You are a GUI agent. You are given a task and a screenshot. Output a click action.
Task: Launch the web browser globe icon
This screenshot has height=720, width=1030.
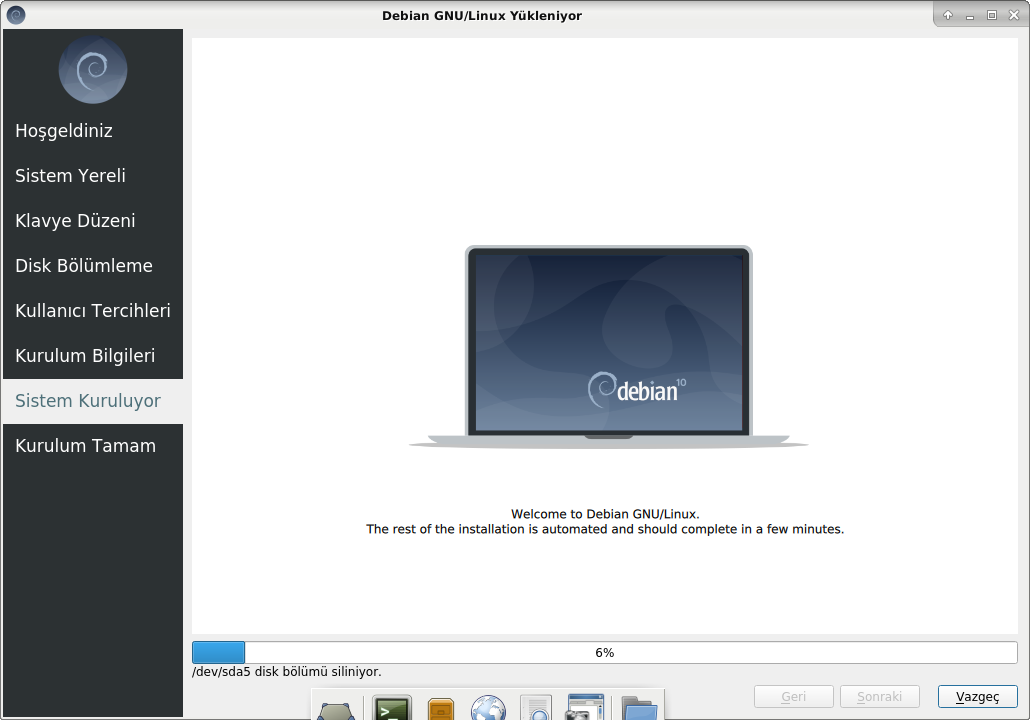(x=488, y=708)
